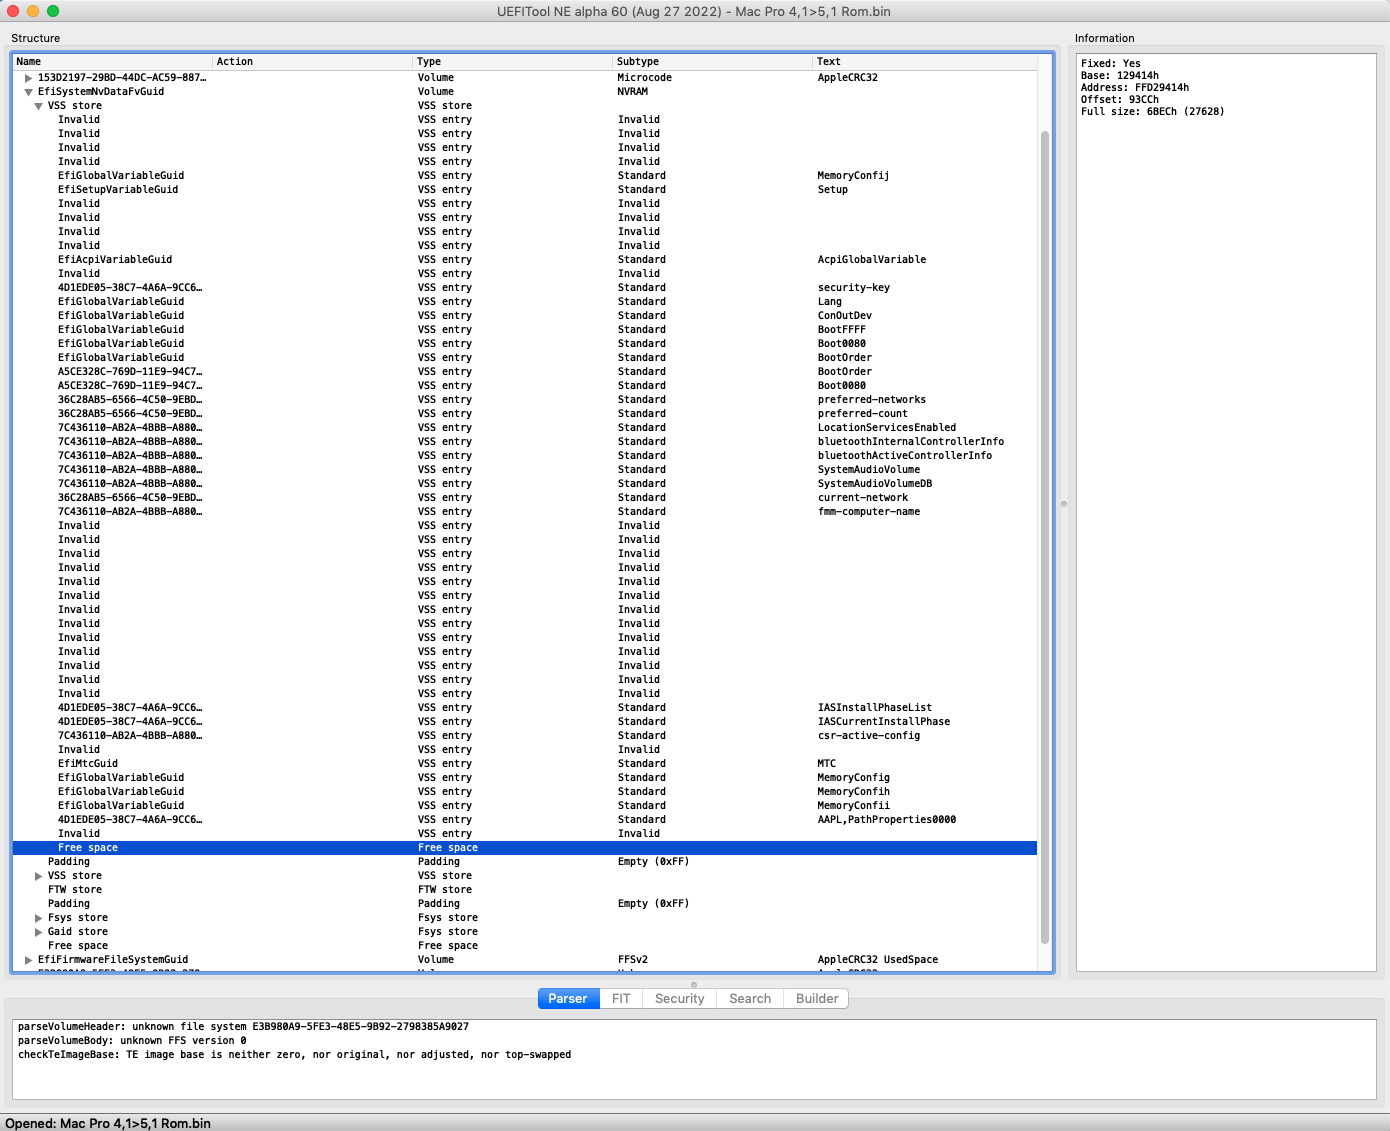Select the Free space row below Gaid store
Image resolution: width=1390 pixels, height=1131 pixels.
[525, 946]
